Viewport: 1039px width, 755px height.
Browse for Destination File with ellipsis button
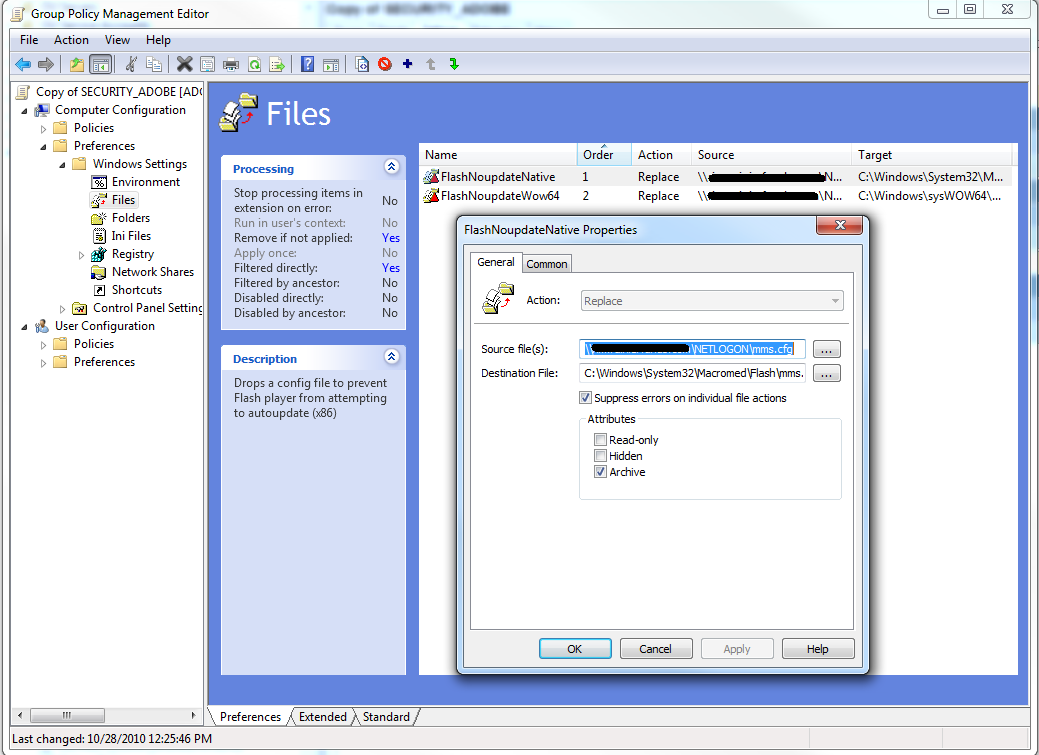[x=826, y=374]
